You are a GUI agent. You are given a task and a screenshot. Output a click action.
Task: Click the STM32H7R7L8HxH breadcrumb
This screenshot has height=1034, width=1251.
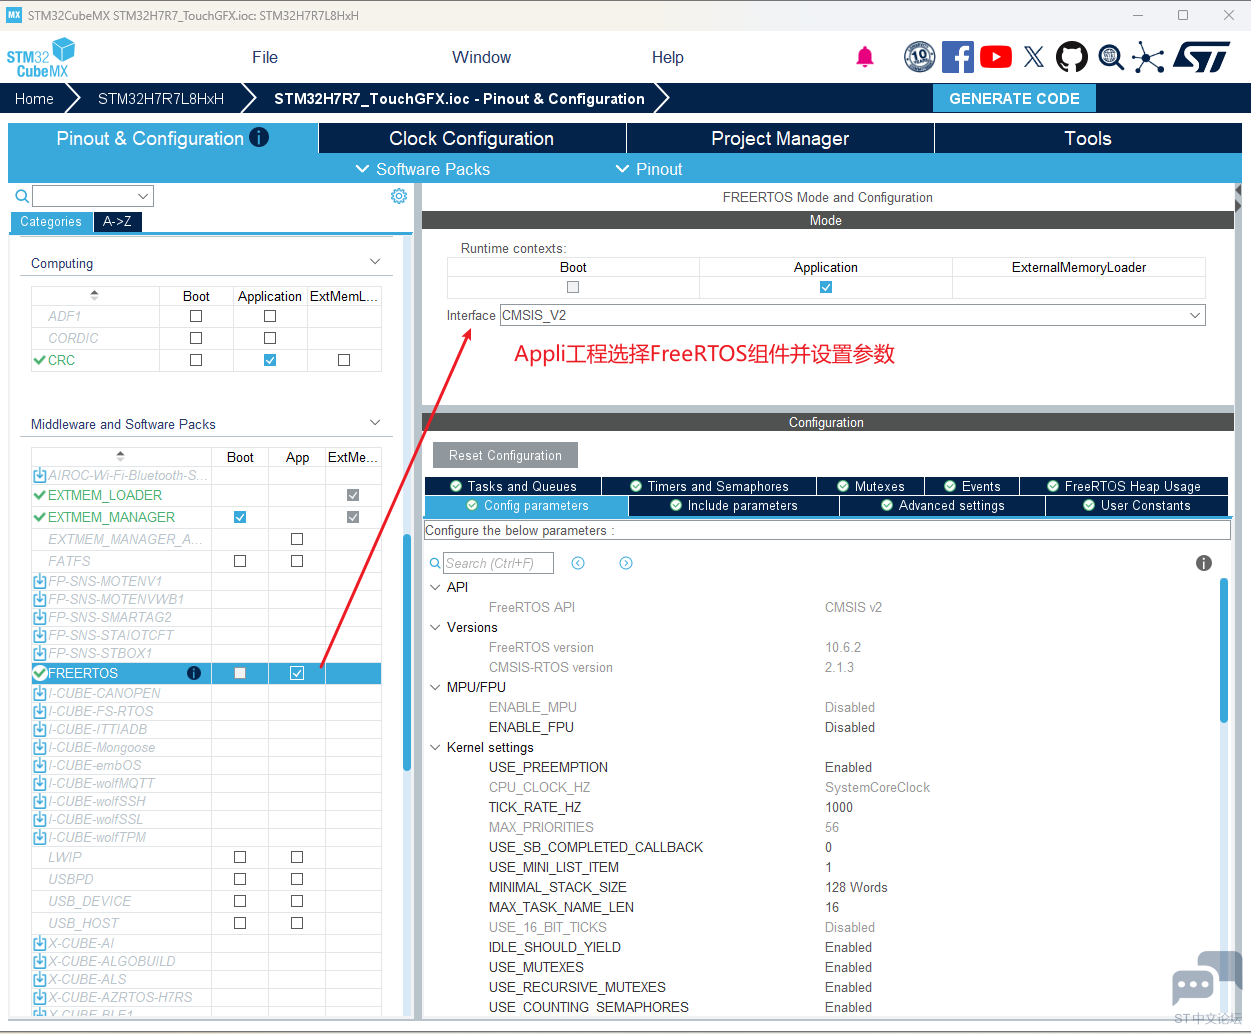(x=161, y=98)
